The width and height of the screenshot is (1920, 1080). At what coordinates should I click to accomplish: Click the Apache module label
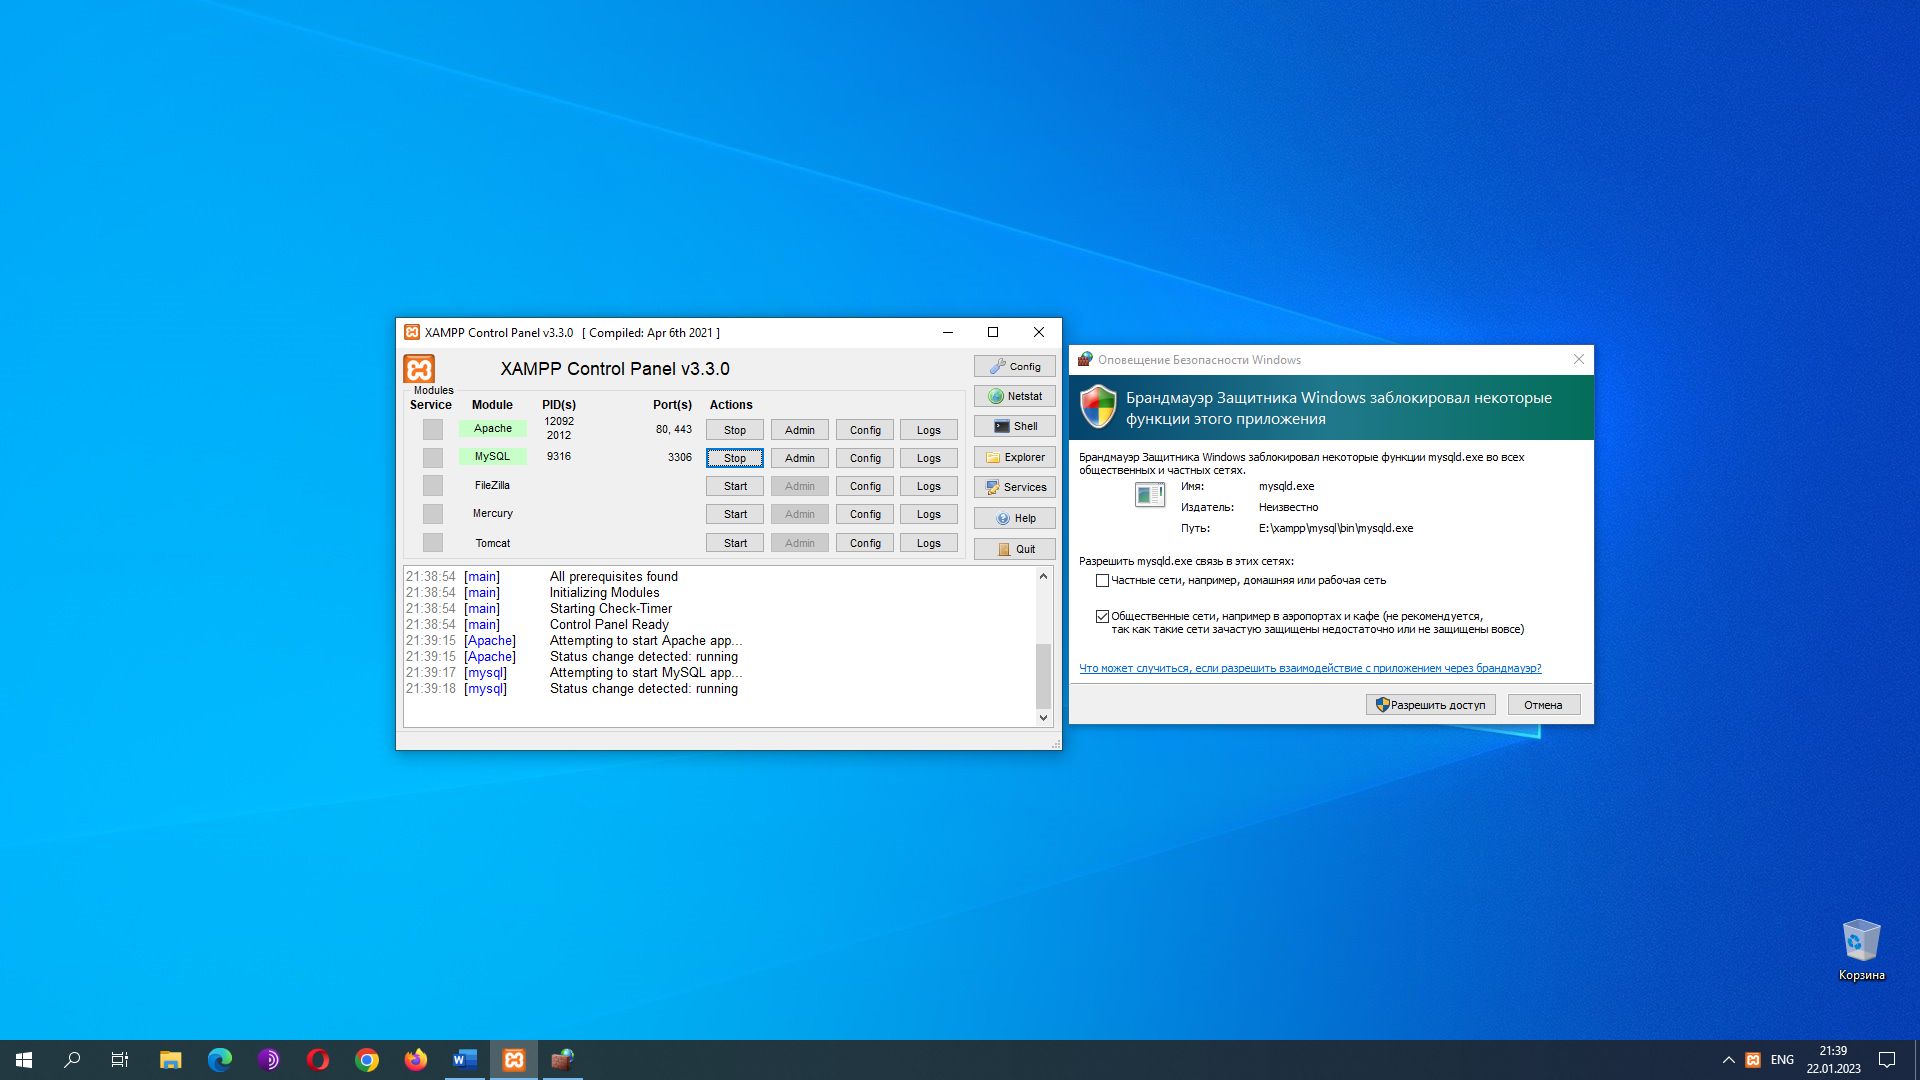coord(493,428)
